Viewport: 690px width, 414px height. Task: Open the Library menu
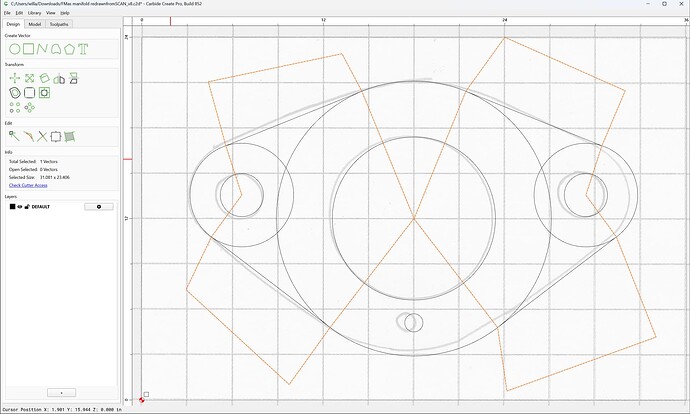34,13
